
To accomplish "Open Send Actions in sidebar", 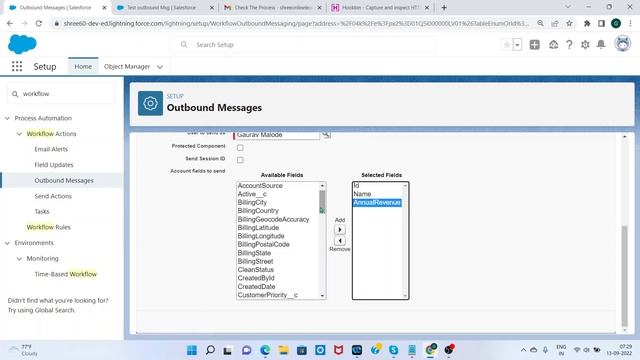I will click(x=53, y=196).
